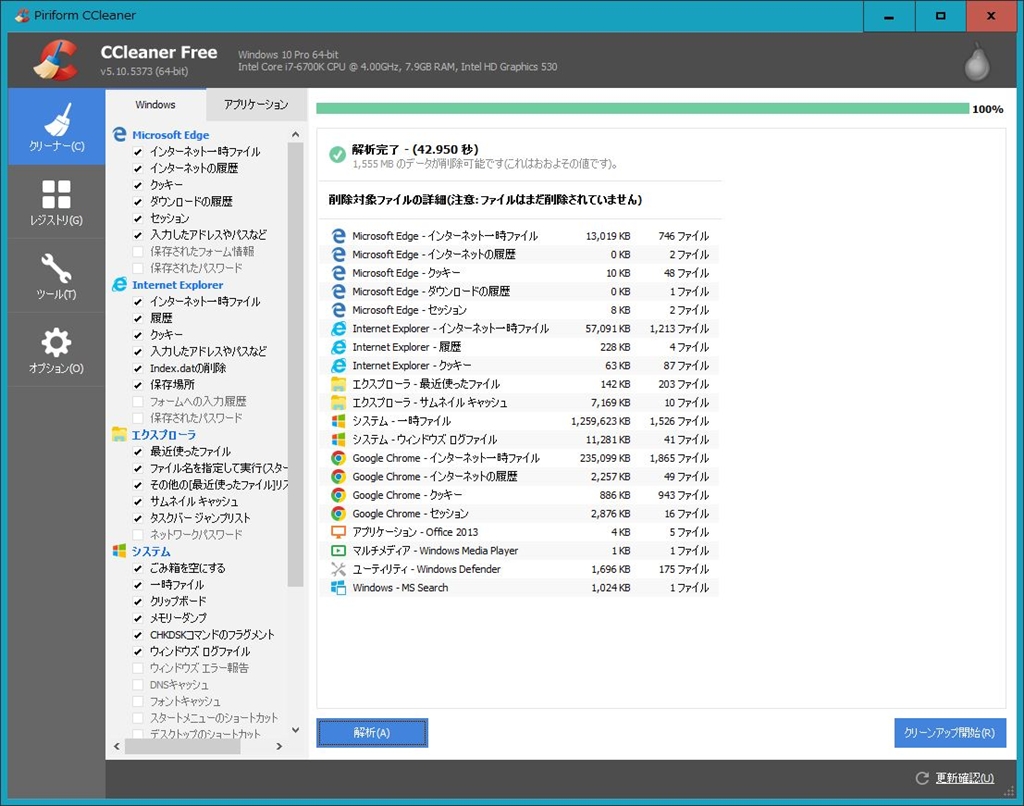Open the Options (オプション) gear section
Viewport: 1024px width, 806px height.
click(56, 349)
